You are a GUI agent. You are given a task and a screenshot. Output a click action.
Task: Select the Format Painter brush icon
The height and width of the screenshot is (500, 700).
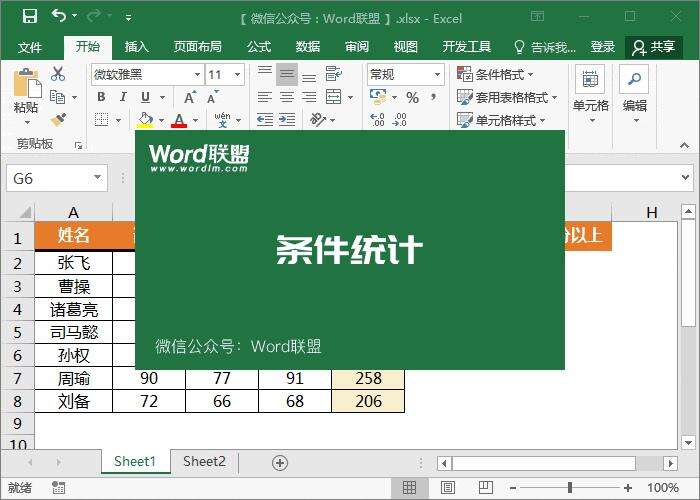[58, 120]
